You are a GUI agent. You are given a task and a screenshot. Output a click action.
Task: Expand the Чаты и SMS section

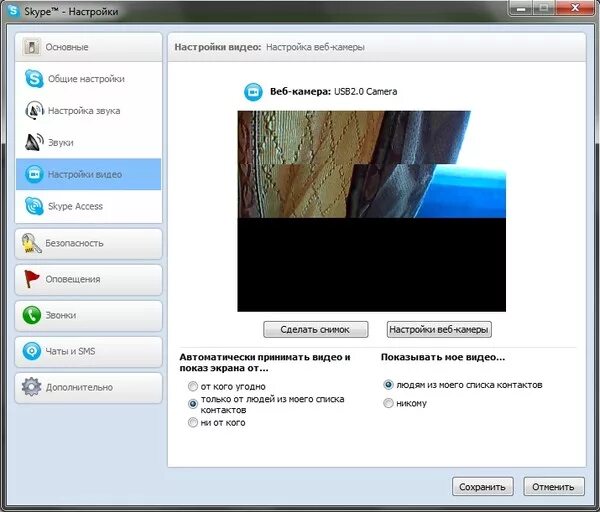coord(88,351)
